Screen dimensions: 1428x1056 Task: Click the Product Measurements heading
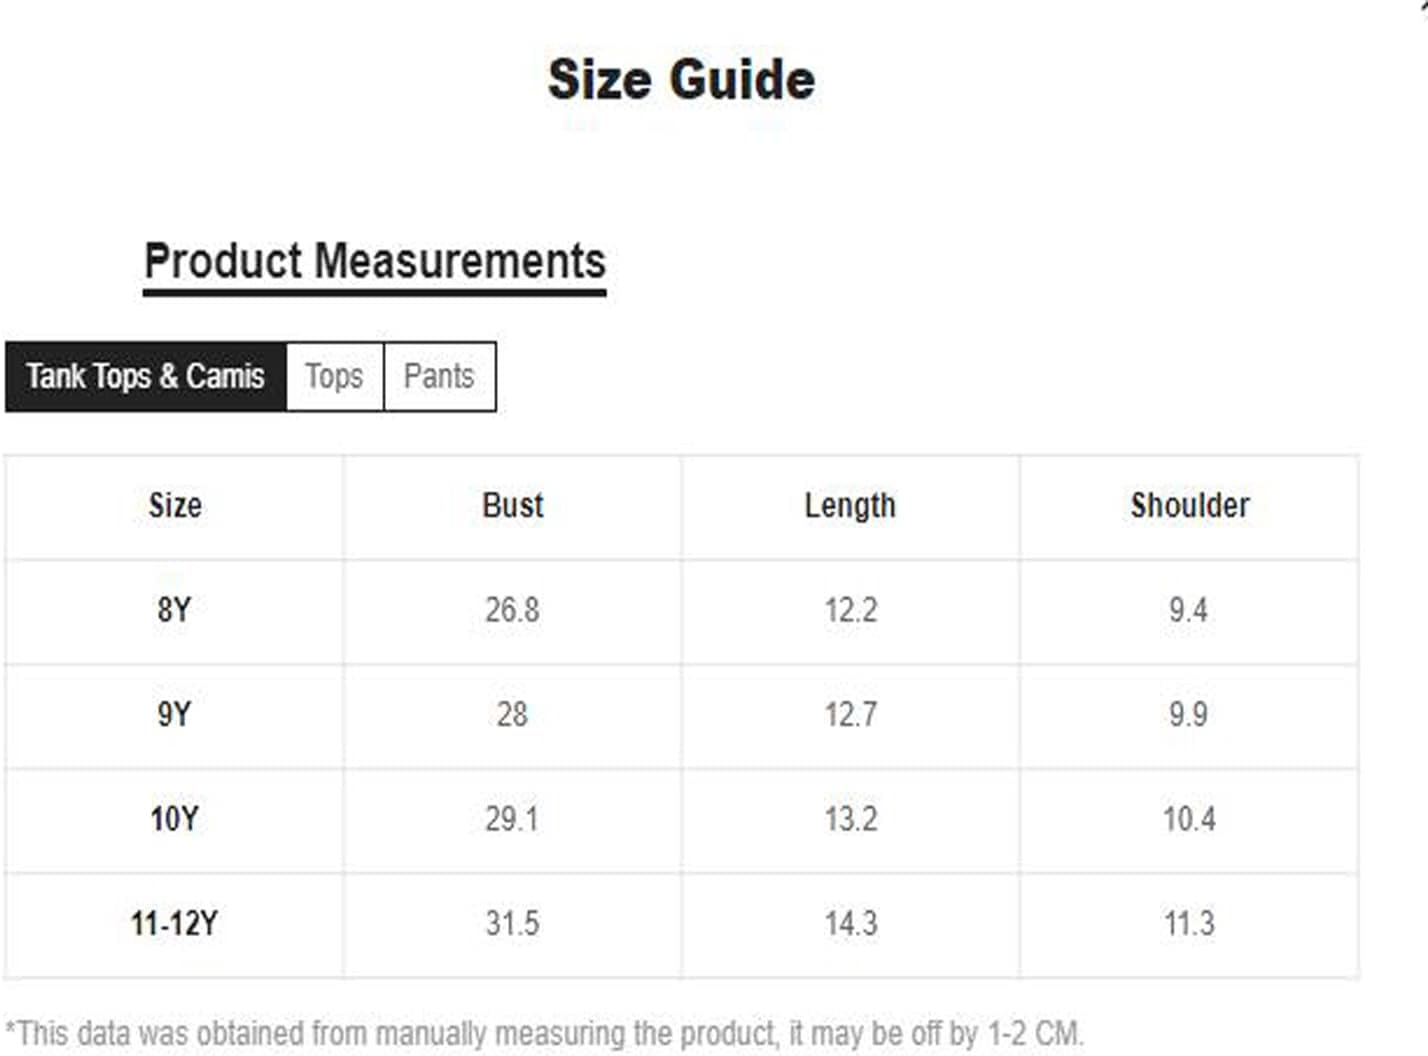(x=375, y=262)
